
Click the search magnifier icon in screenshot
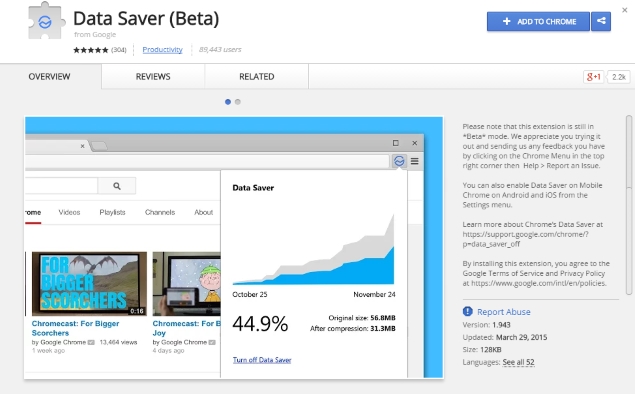click(117, 186)
